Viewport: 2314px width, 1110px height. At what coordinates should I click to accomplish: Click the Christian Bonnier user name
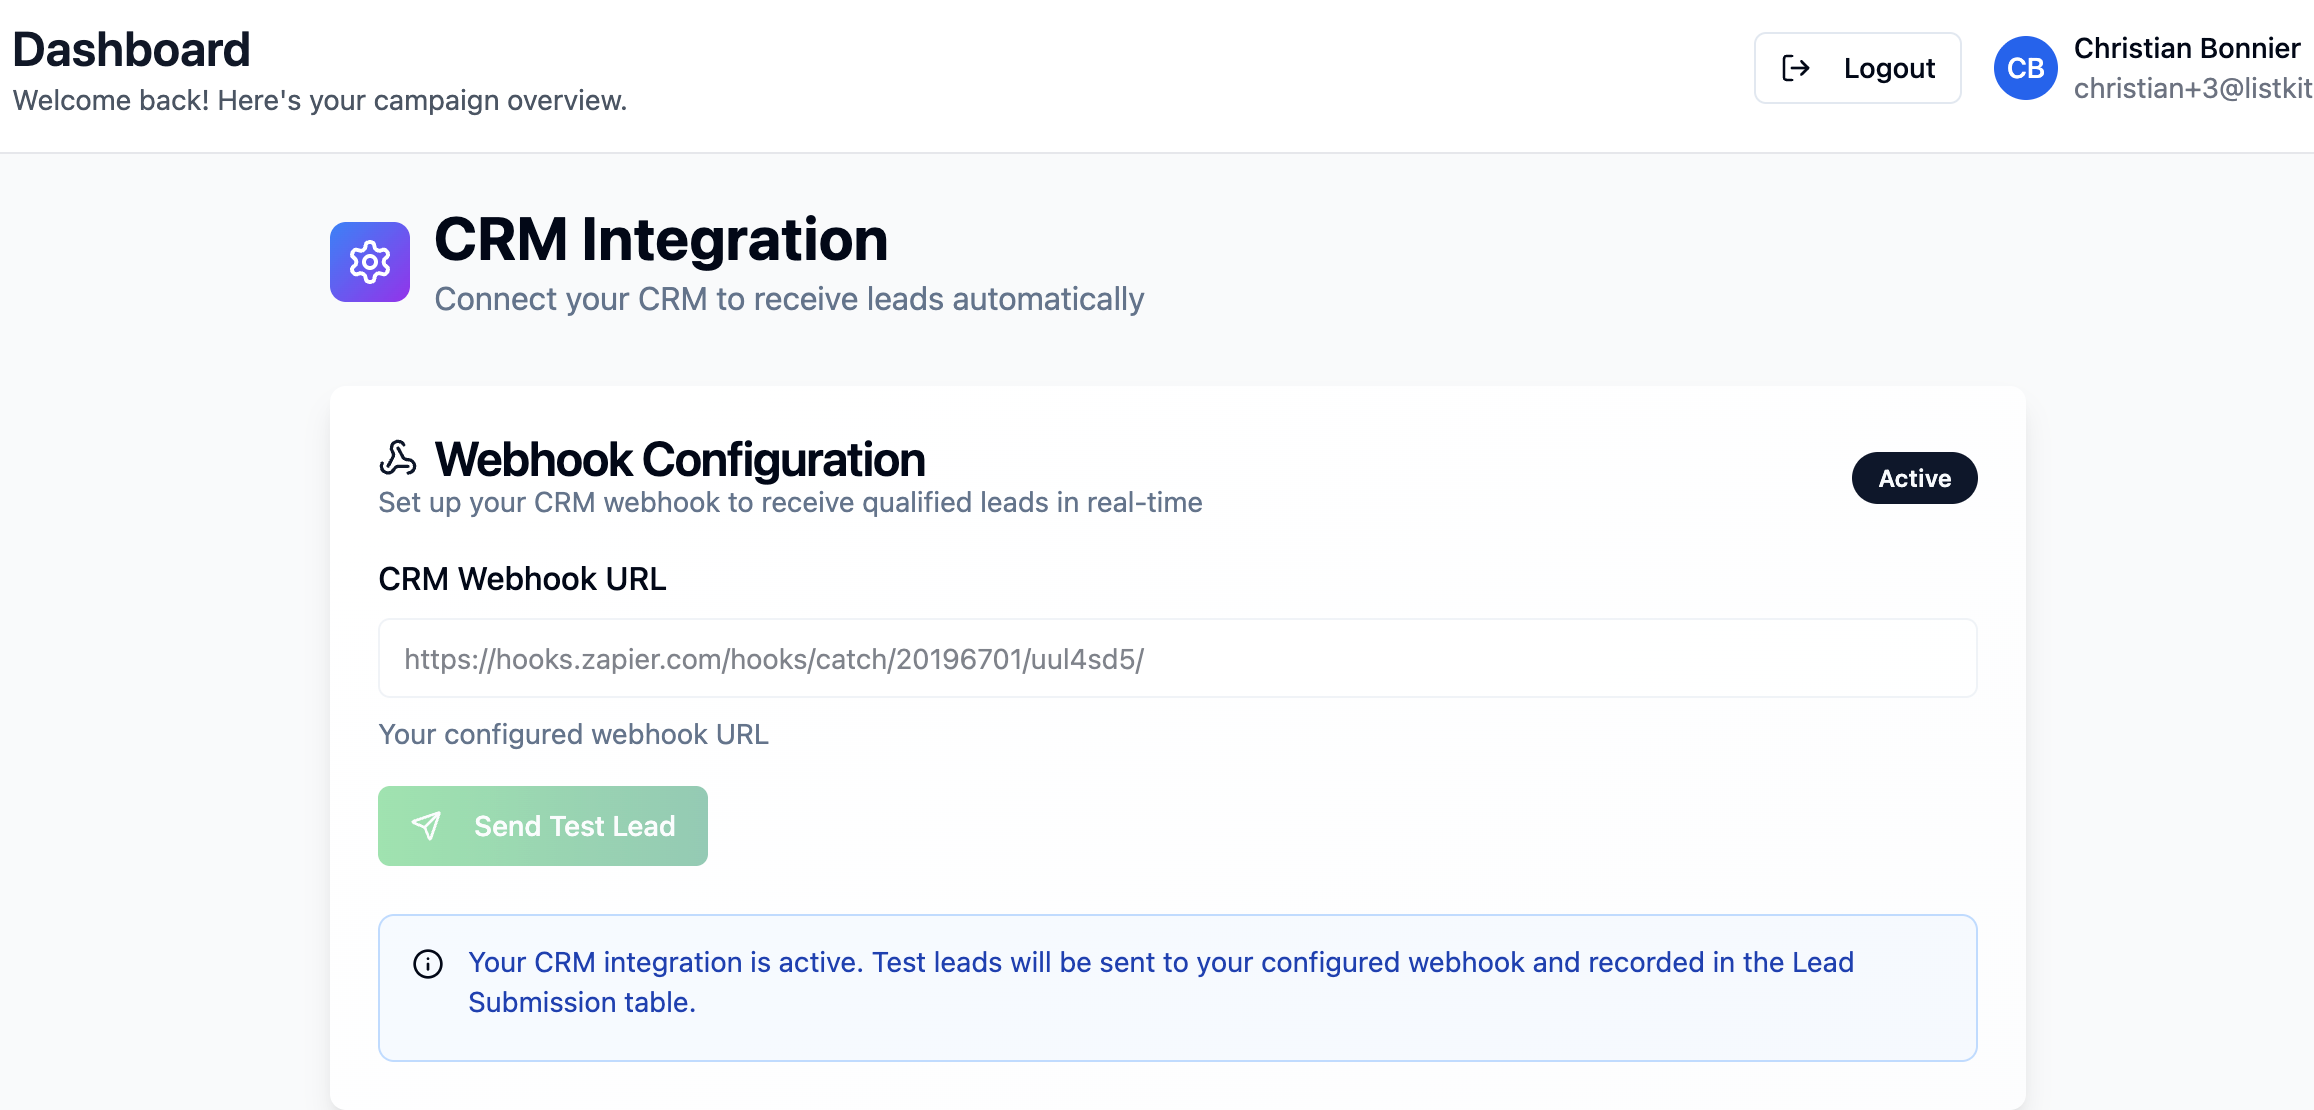[2186, 48]
